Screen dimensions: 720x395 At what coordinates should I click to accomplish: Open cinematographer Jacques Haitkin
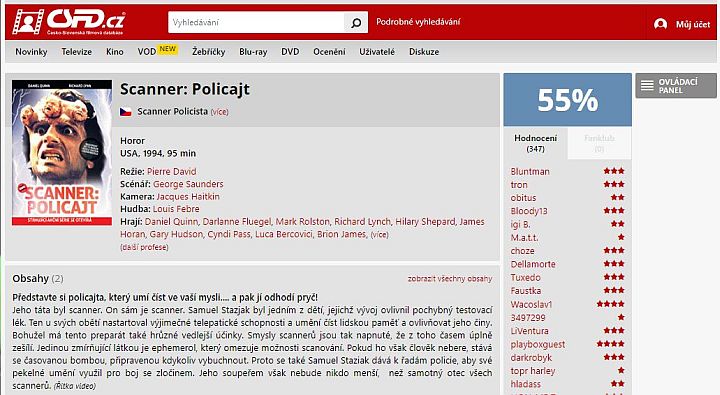click(188, 196)
